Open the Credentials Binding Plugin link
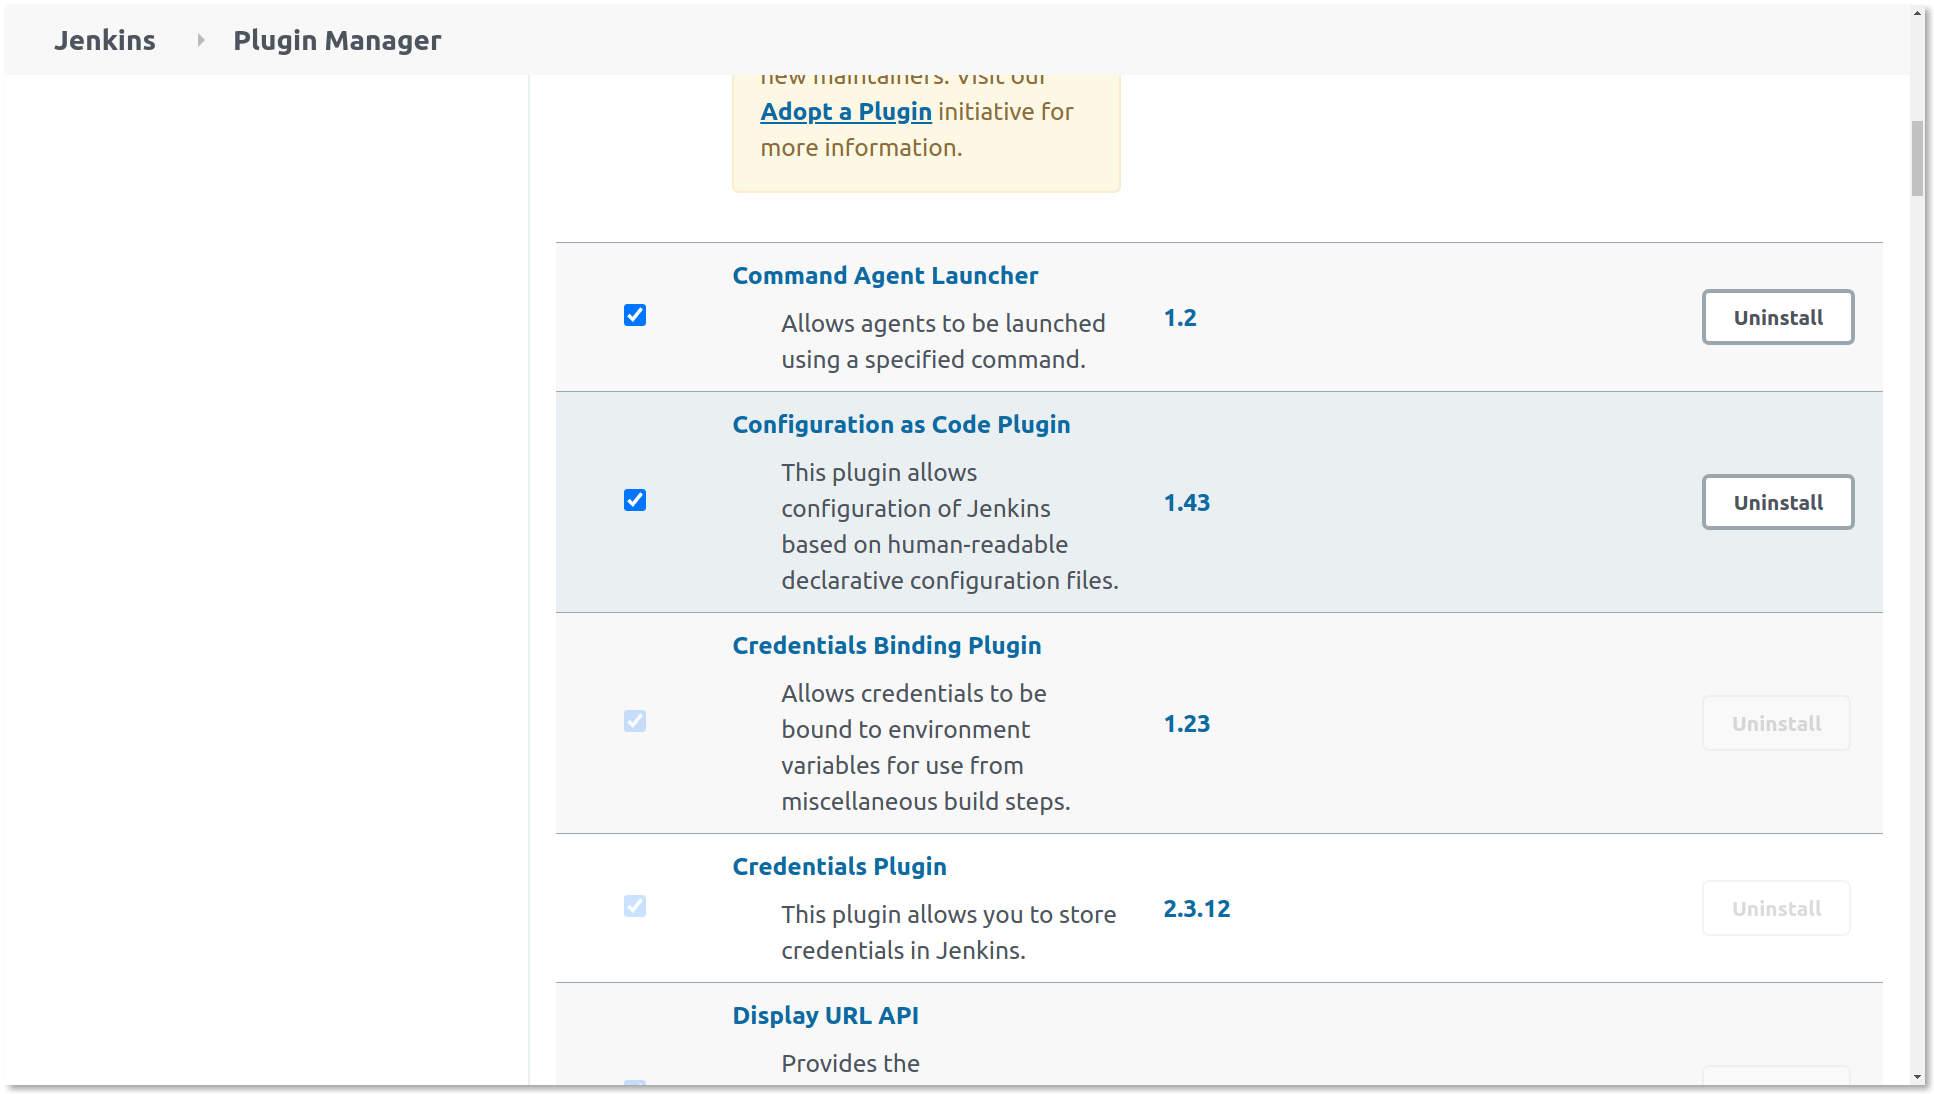The width and height of the screenshot is (1934, 1094). (x=887, y=645)
